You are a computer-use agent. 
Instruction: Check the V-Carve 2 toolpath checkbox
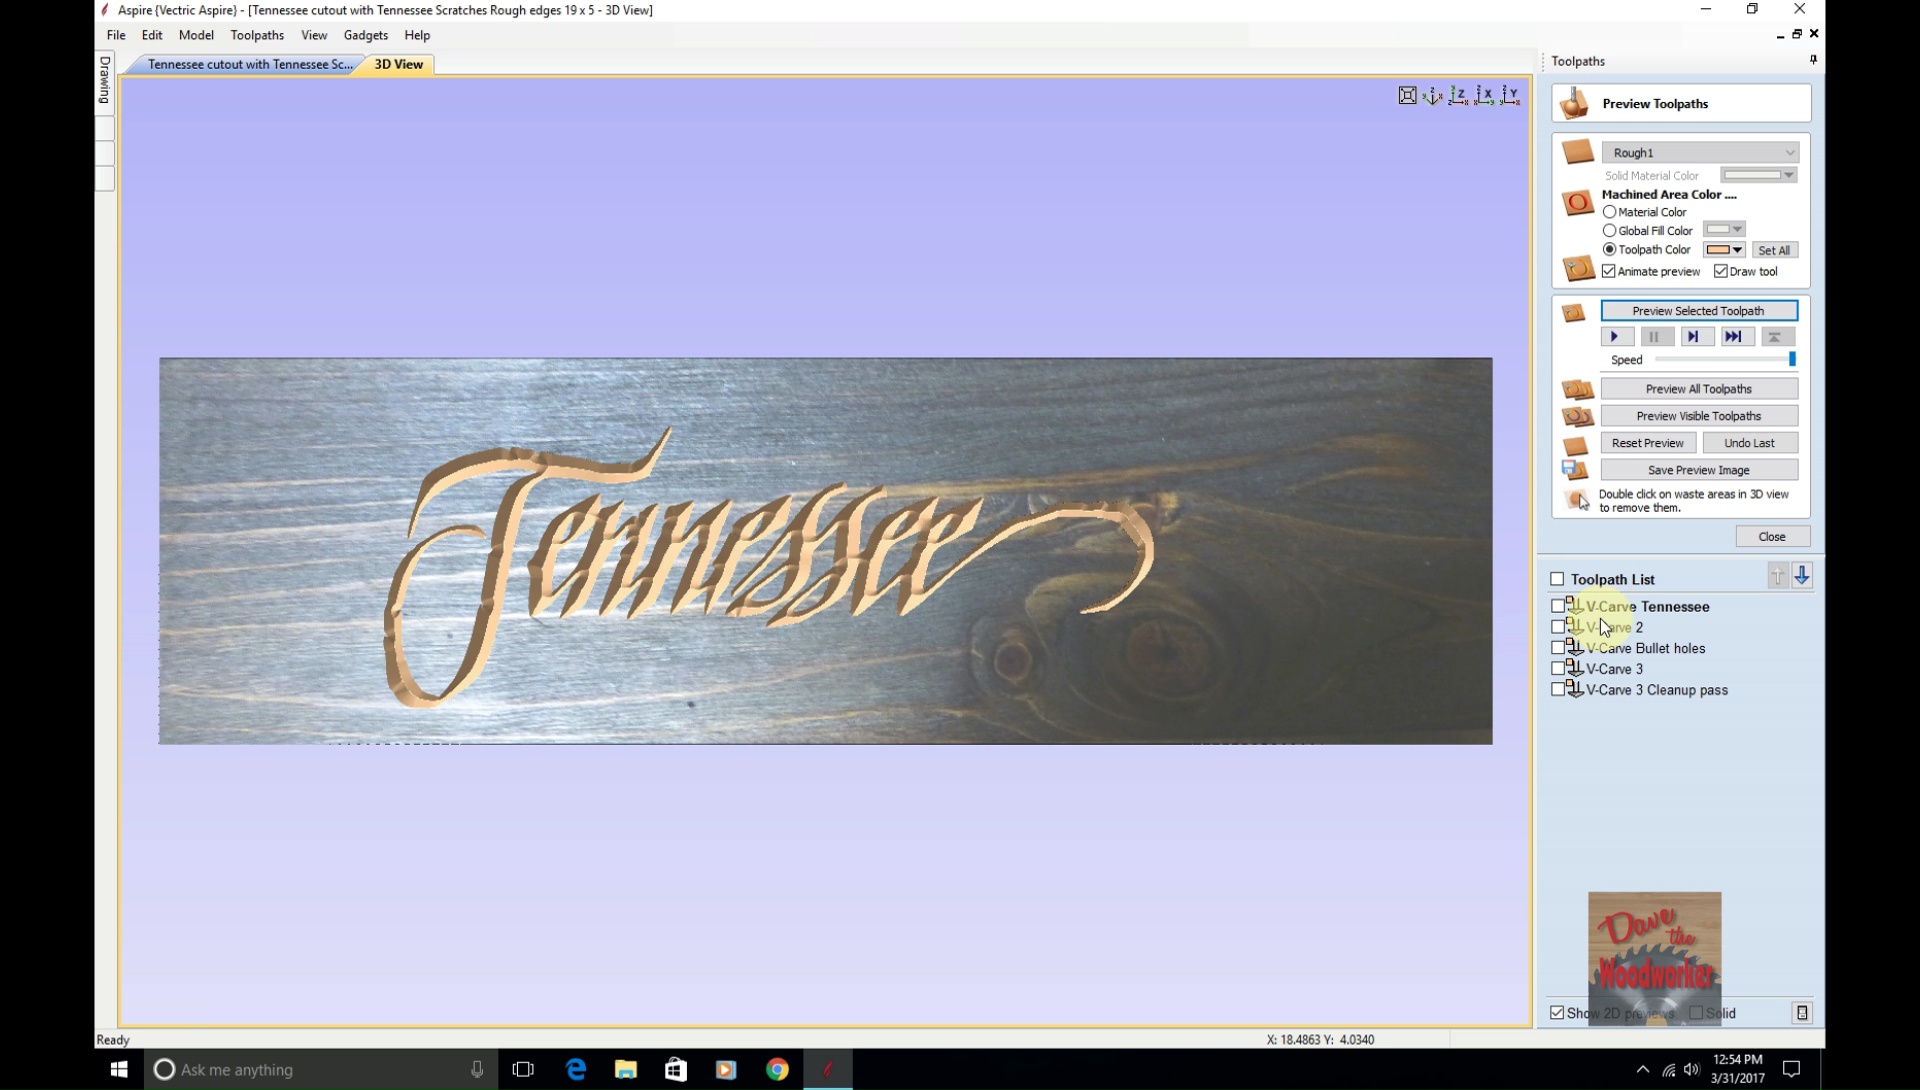[1557, 627]
